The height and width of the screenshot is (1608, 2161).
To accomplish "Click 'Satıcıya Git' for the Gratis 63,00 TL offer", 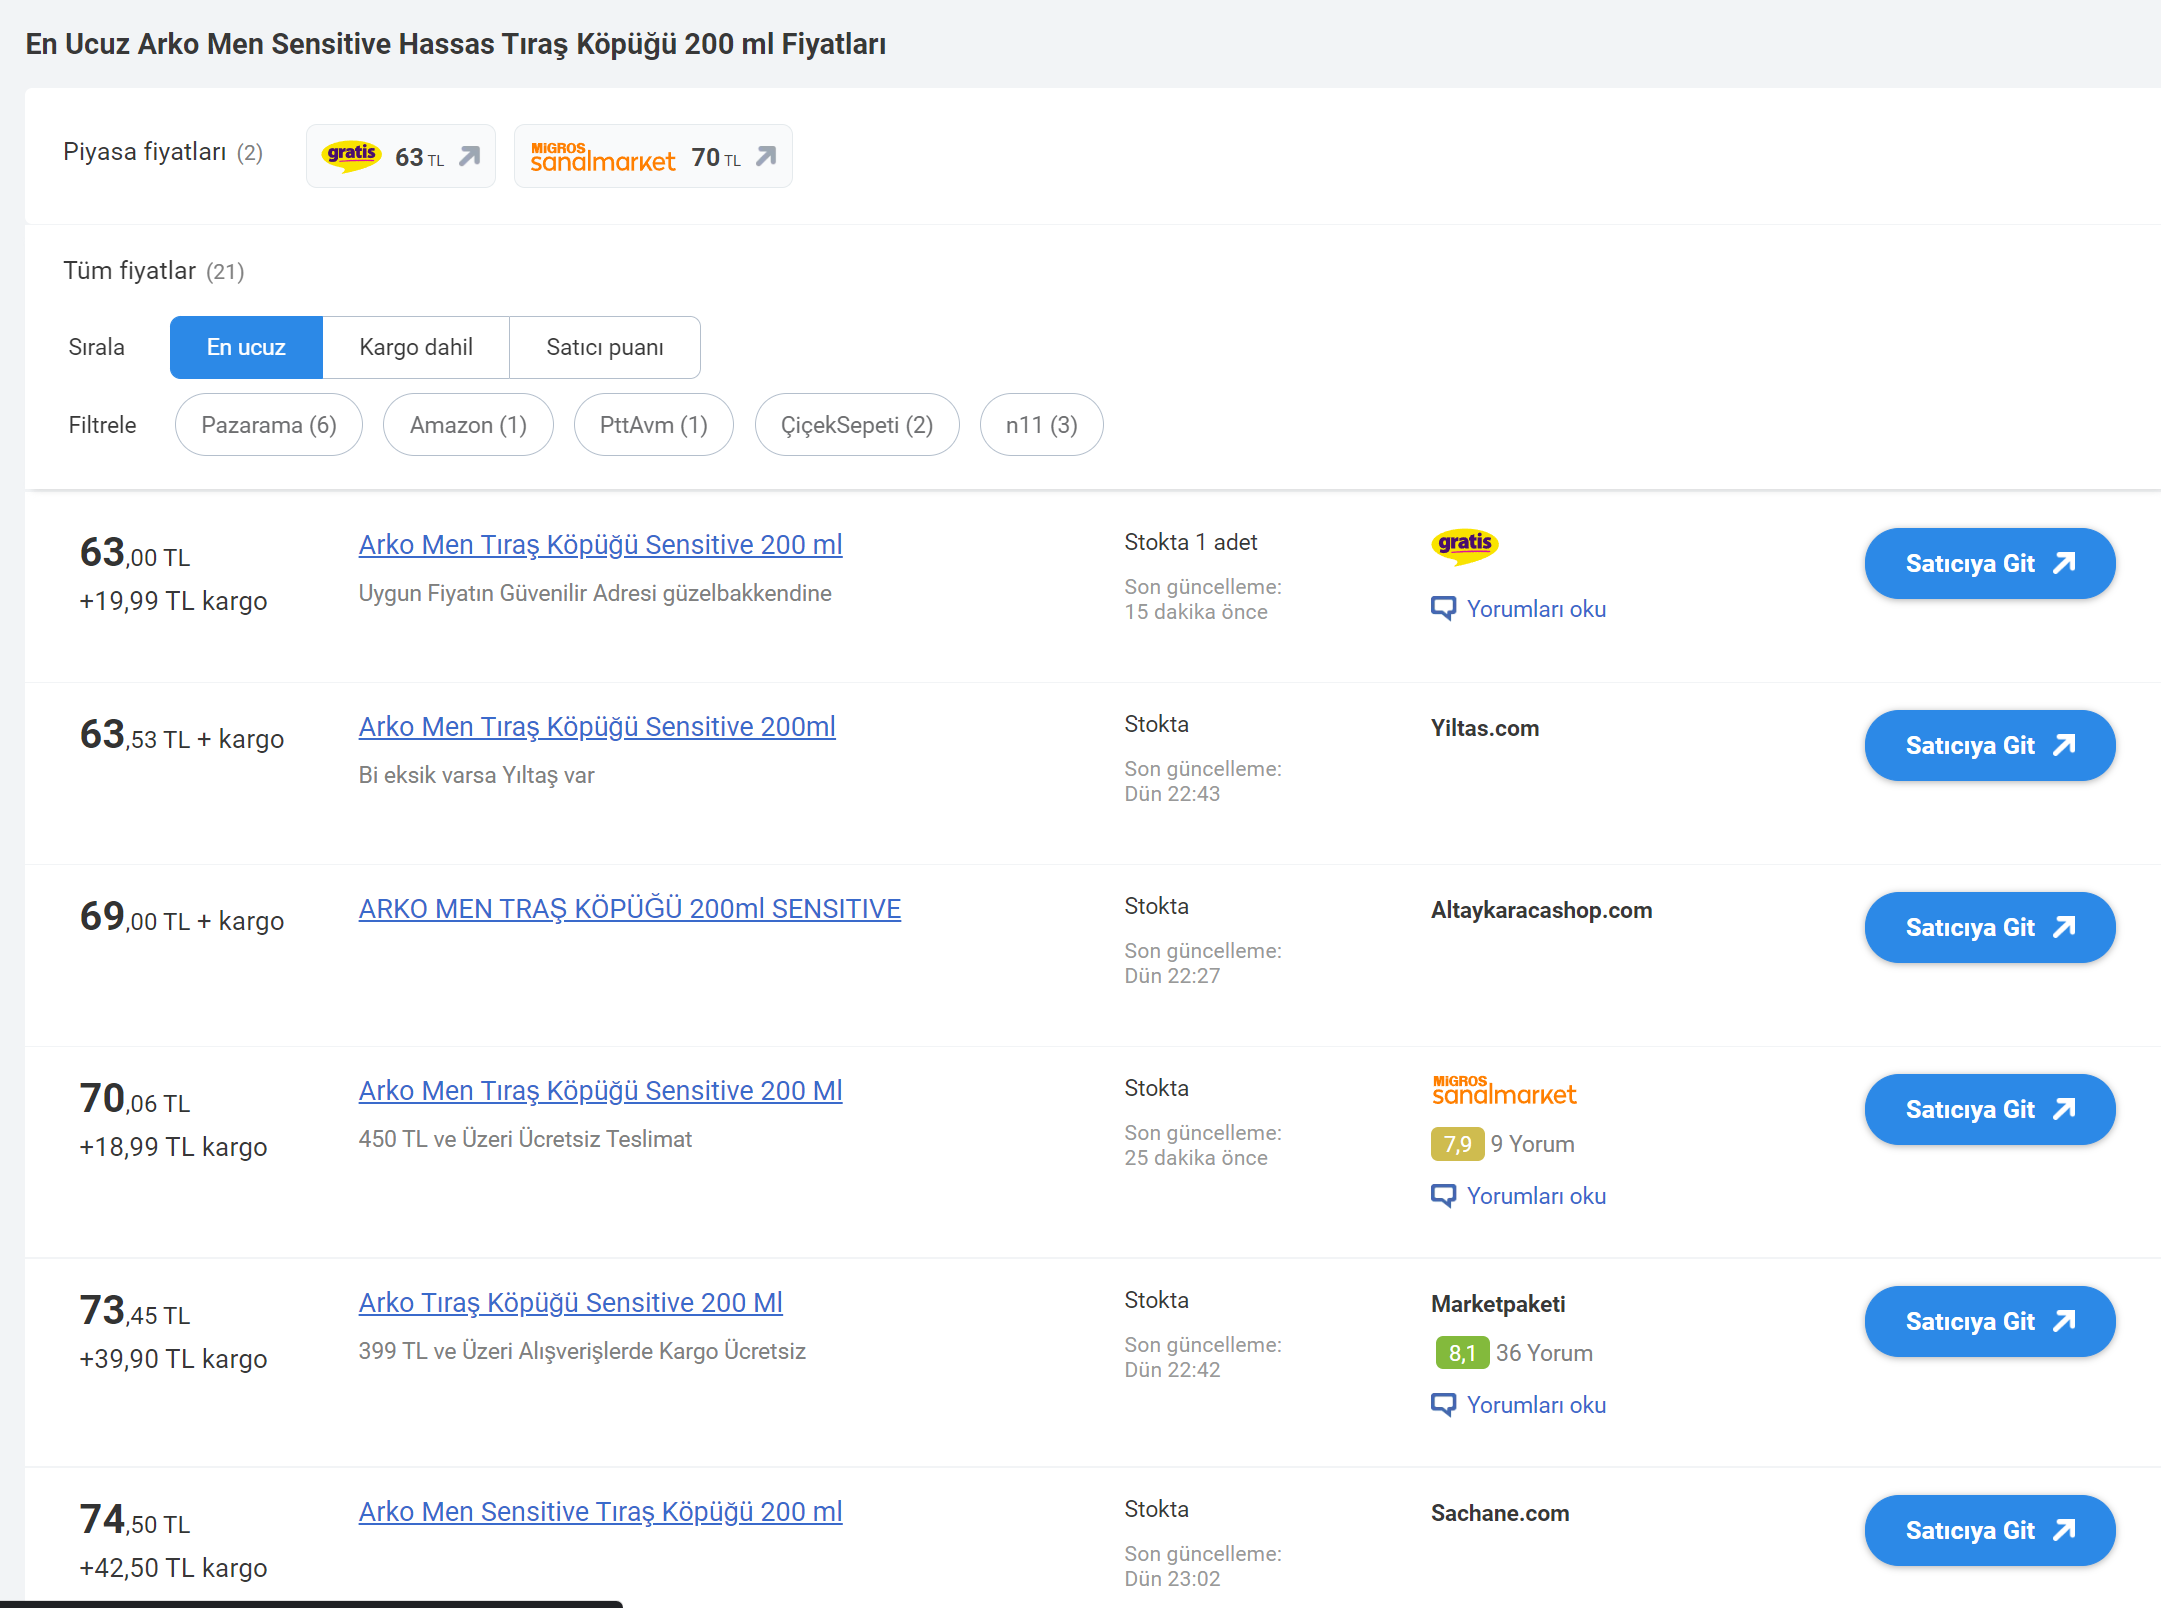I will (x=1990, y=564).
